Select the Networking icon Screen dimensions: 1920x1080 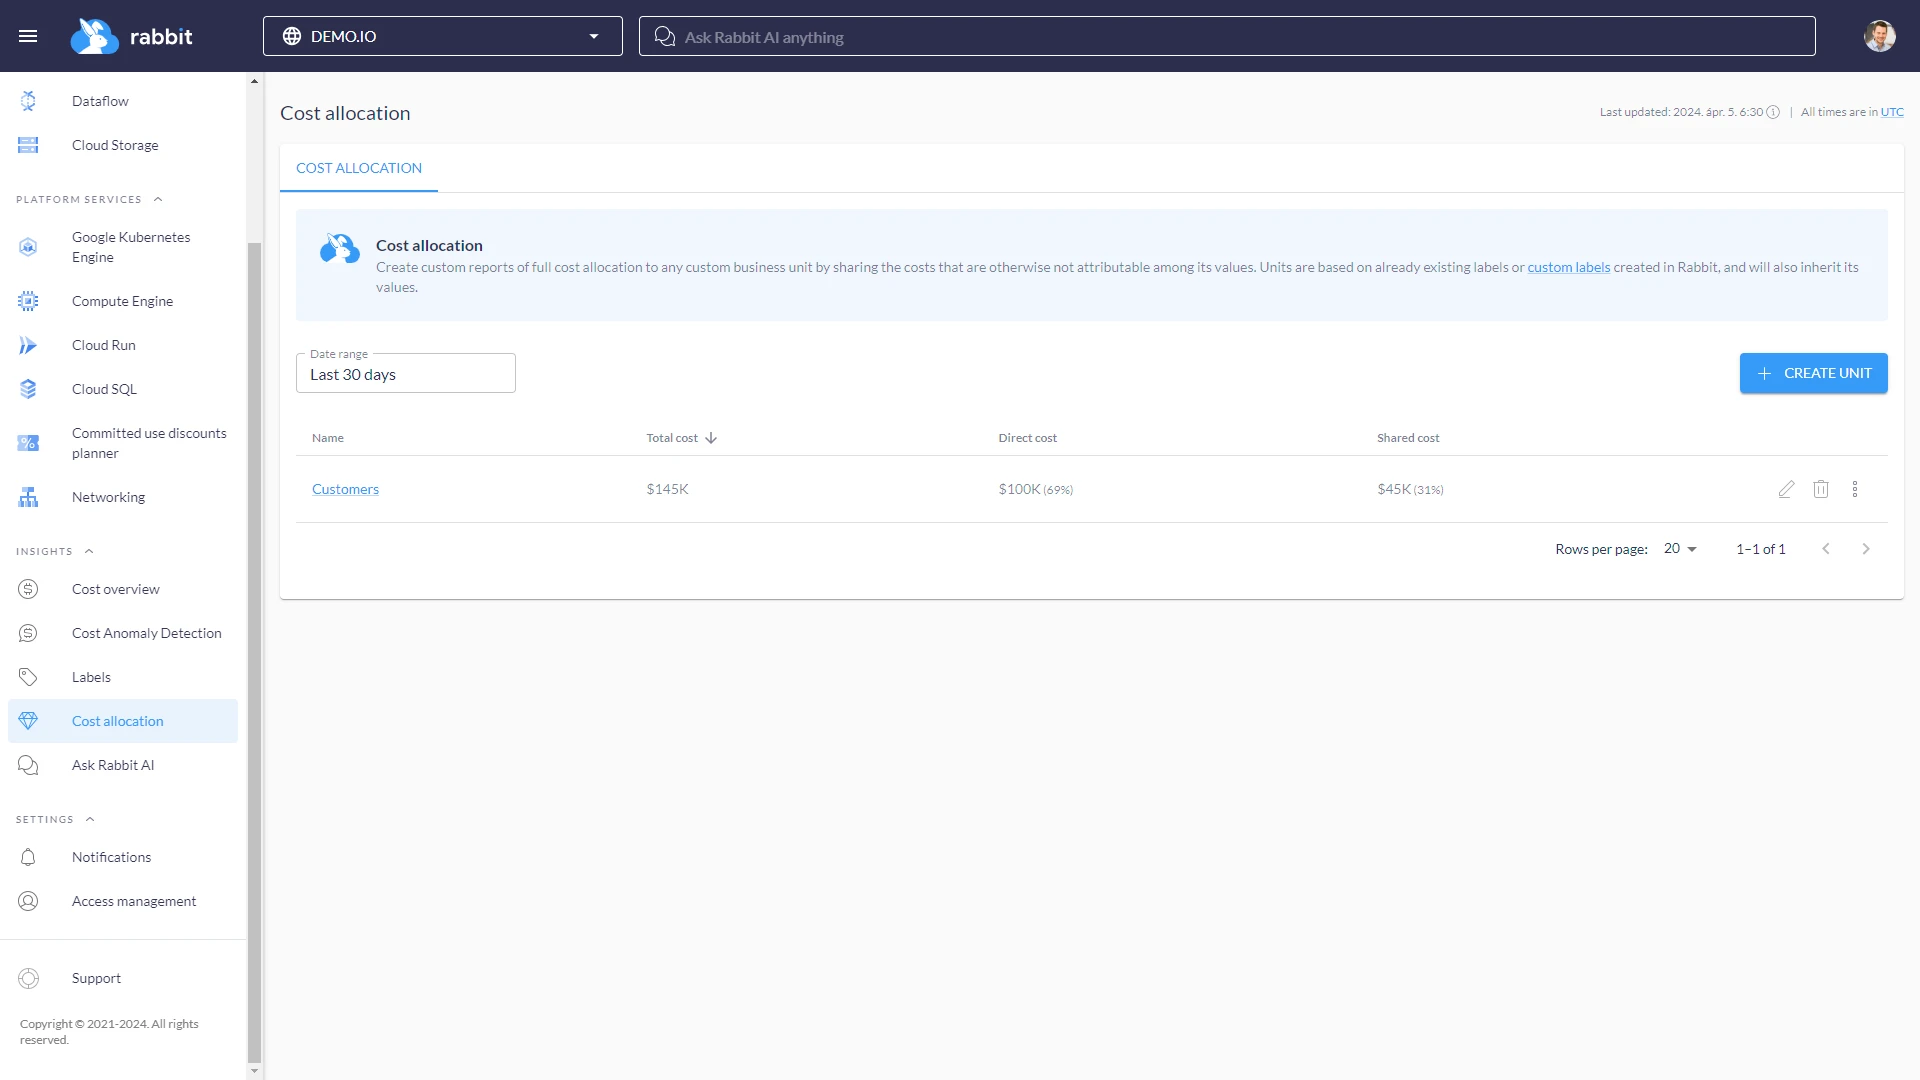(x=27, y=497)
